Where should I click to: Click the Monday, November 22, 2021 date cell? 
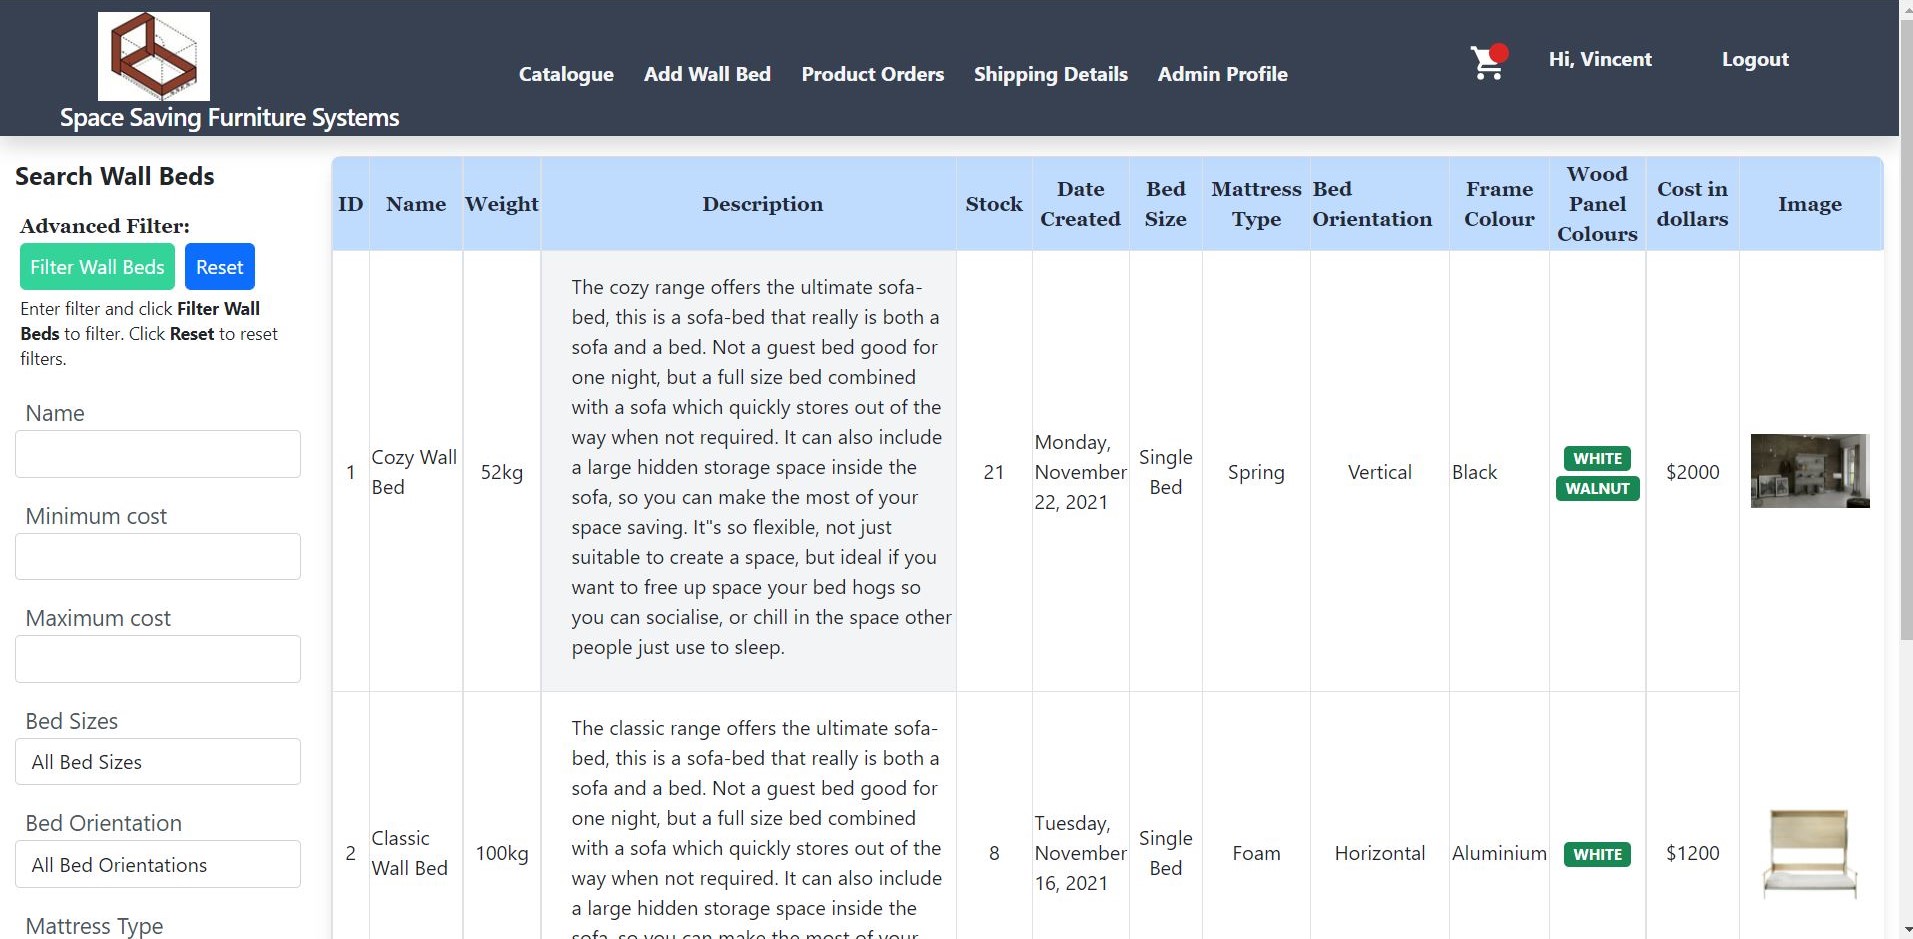(x=1080, y=472)
